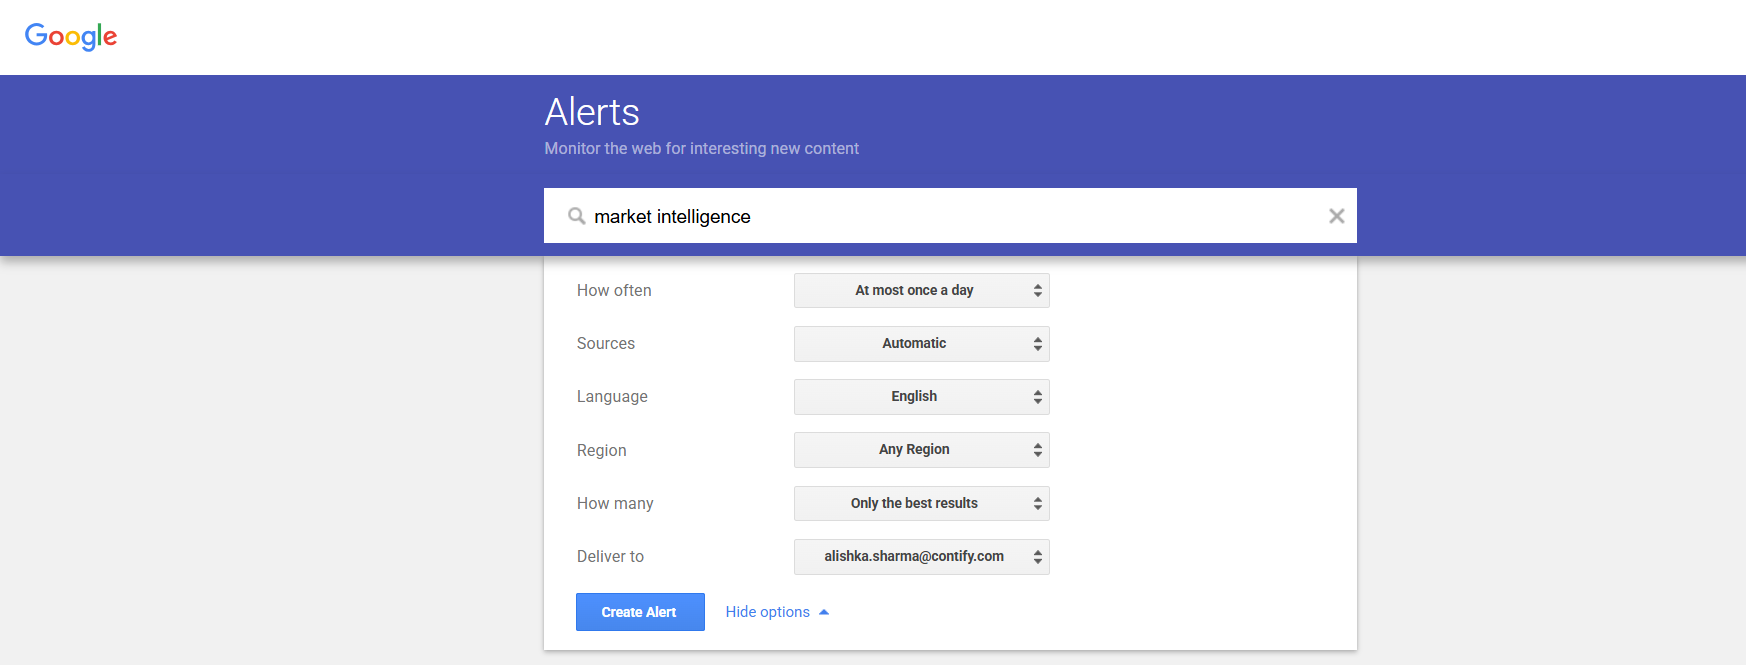Click the Deliver to label
1746x665 pixels.
[610, 557]
